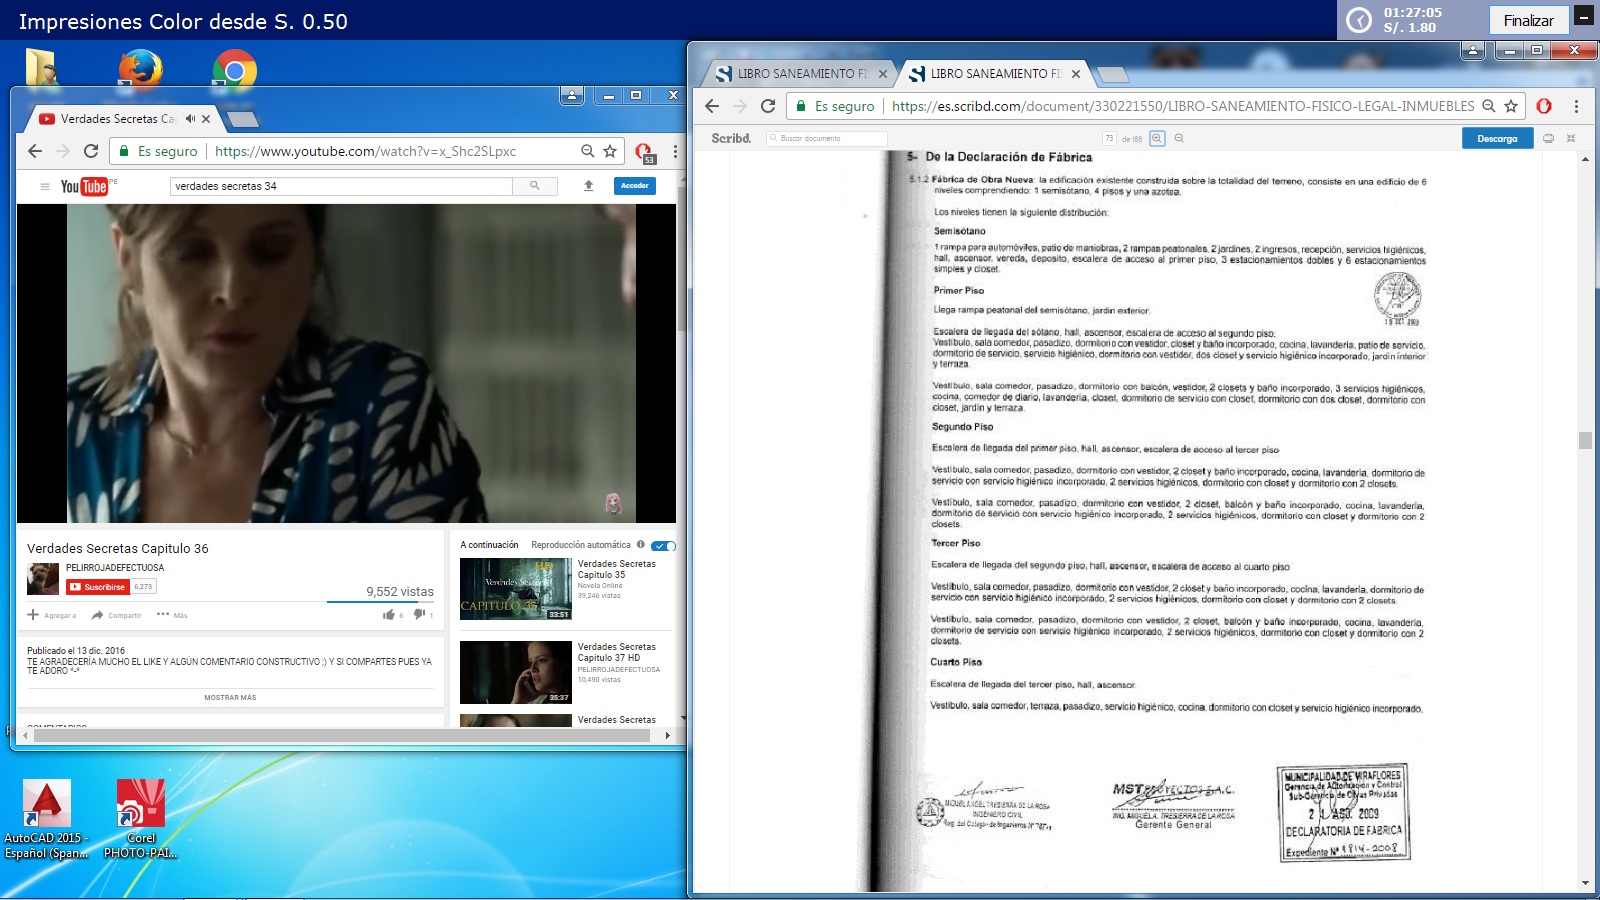The width and height of the screenshot is (1600, 900).
Task: Open the YouTube hamburger guide menu
Action: point(44,186)
